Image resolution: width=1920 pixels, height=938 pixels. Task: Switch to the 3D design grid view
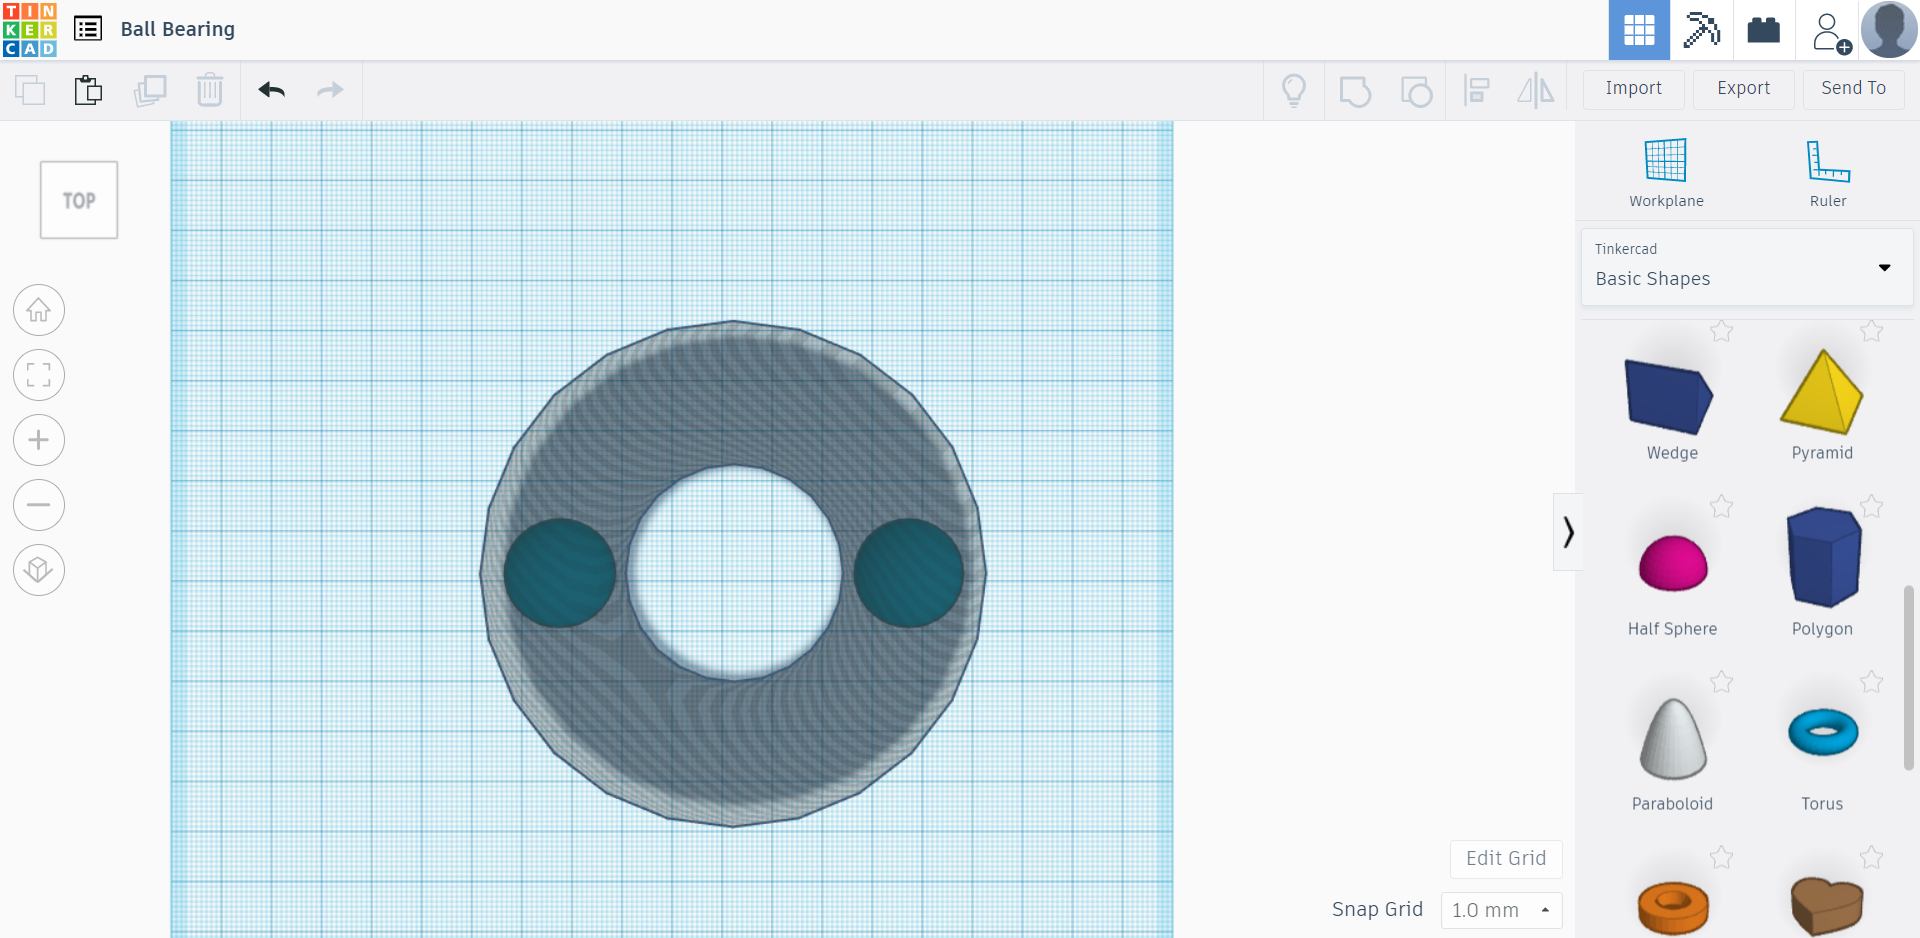pos(1639,30)
